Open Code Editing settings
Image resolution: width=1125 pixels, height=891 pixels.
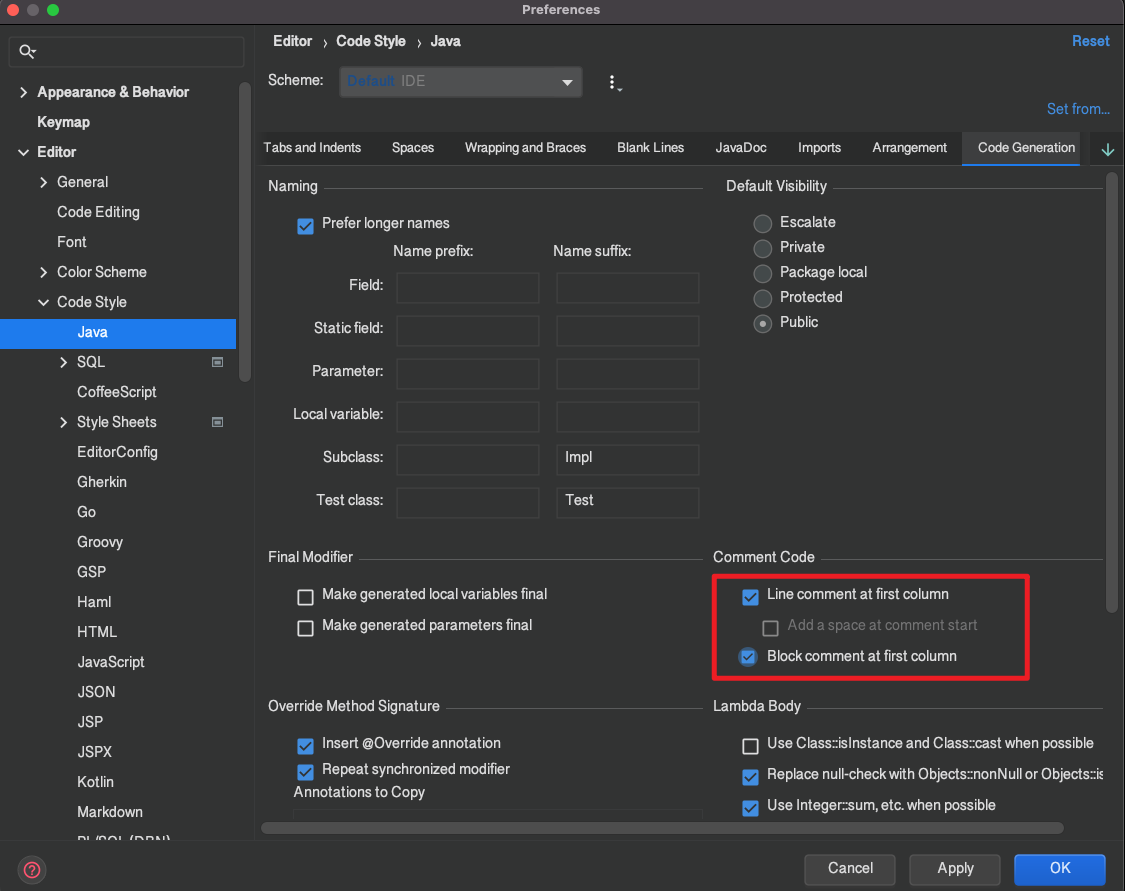(x=98, y=212)
